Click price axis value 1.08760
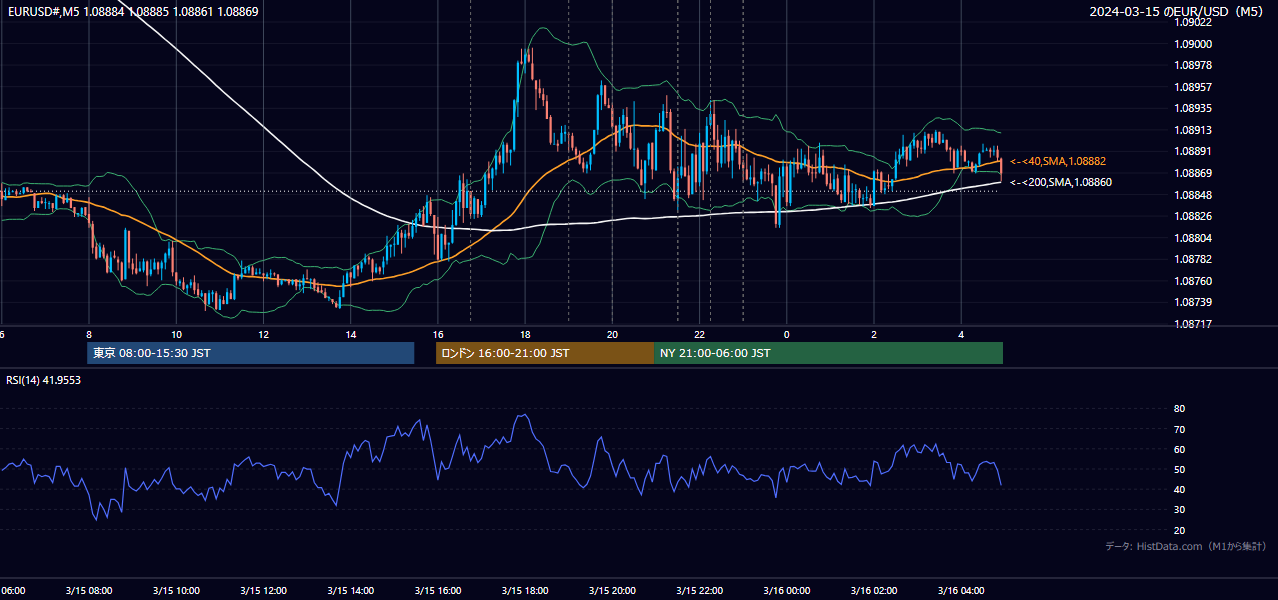The height and width of the screenshot is (600, 1278). 1193,281
